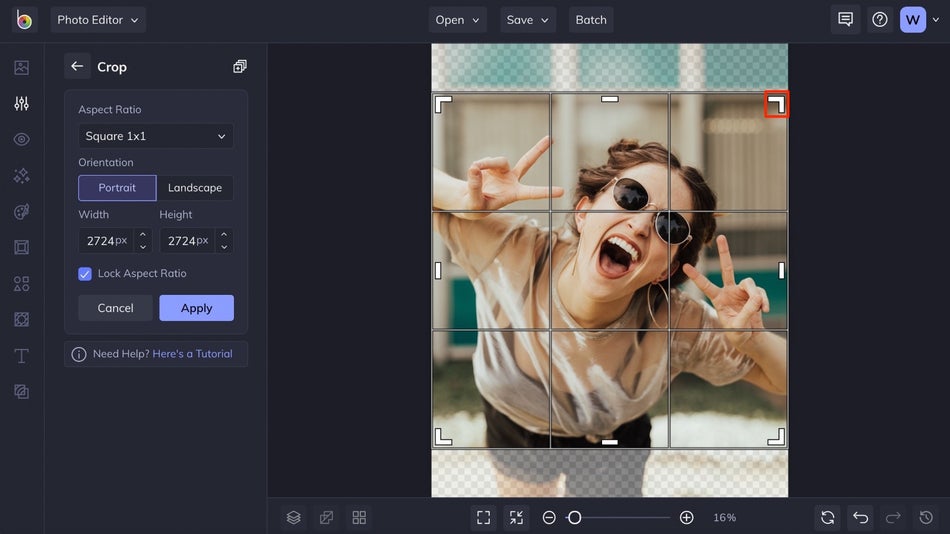Expand the Square 1x1 aspect ratio dropdown
Screen dimensions: 950x534
pyautogui.click(x=156, y=136)
